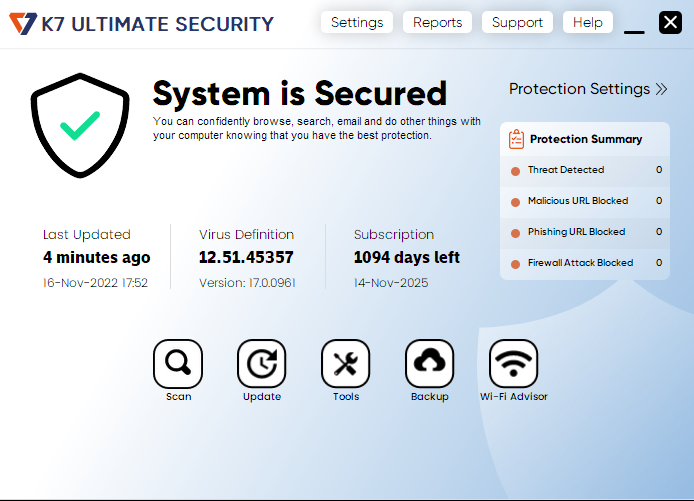The width and height of the screenshot is (694, 501).
Task: Click the subscription 1094 days left text
Action: tap(407, 258)
